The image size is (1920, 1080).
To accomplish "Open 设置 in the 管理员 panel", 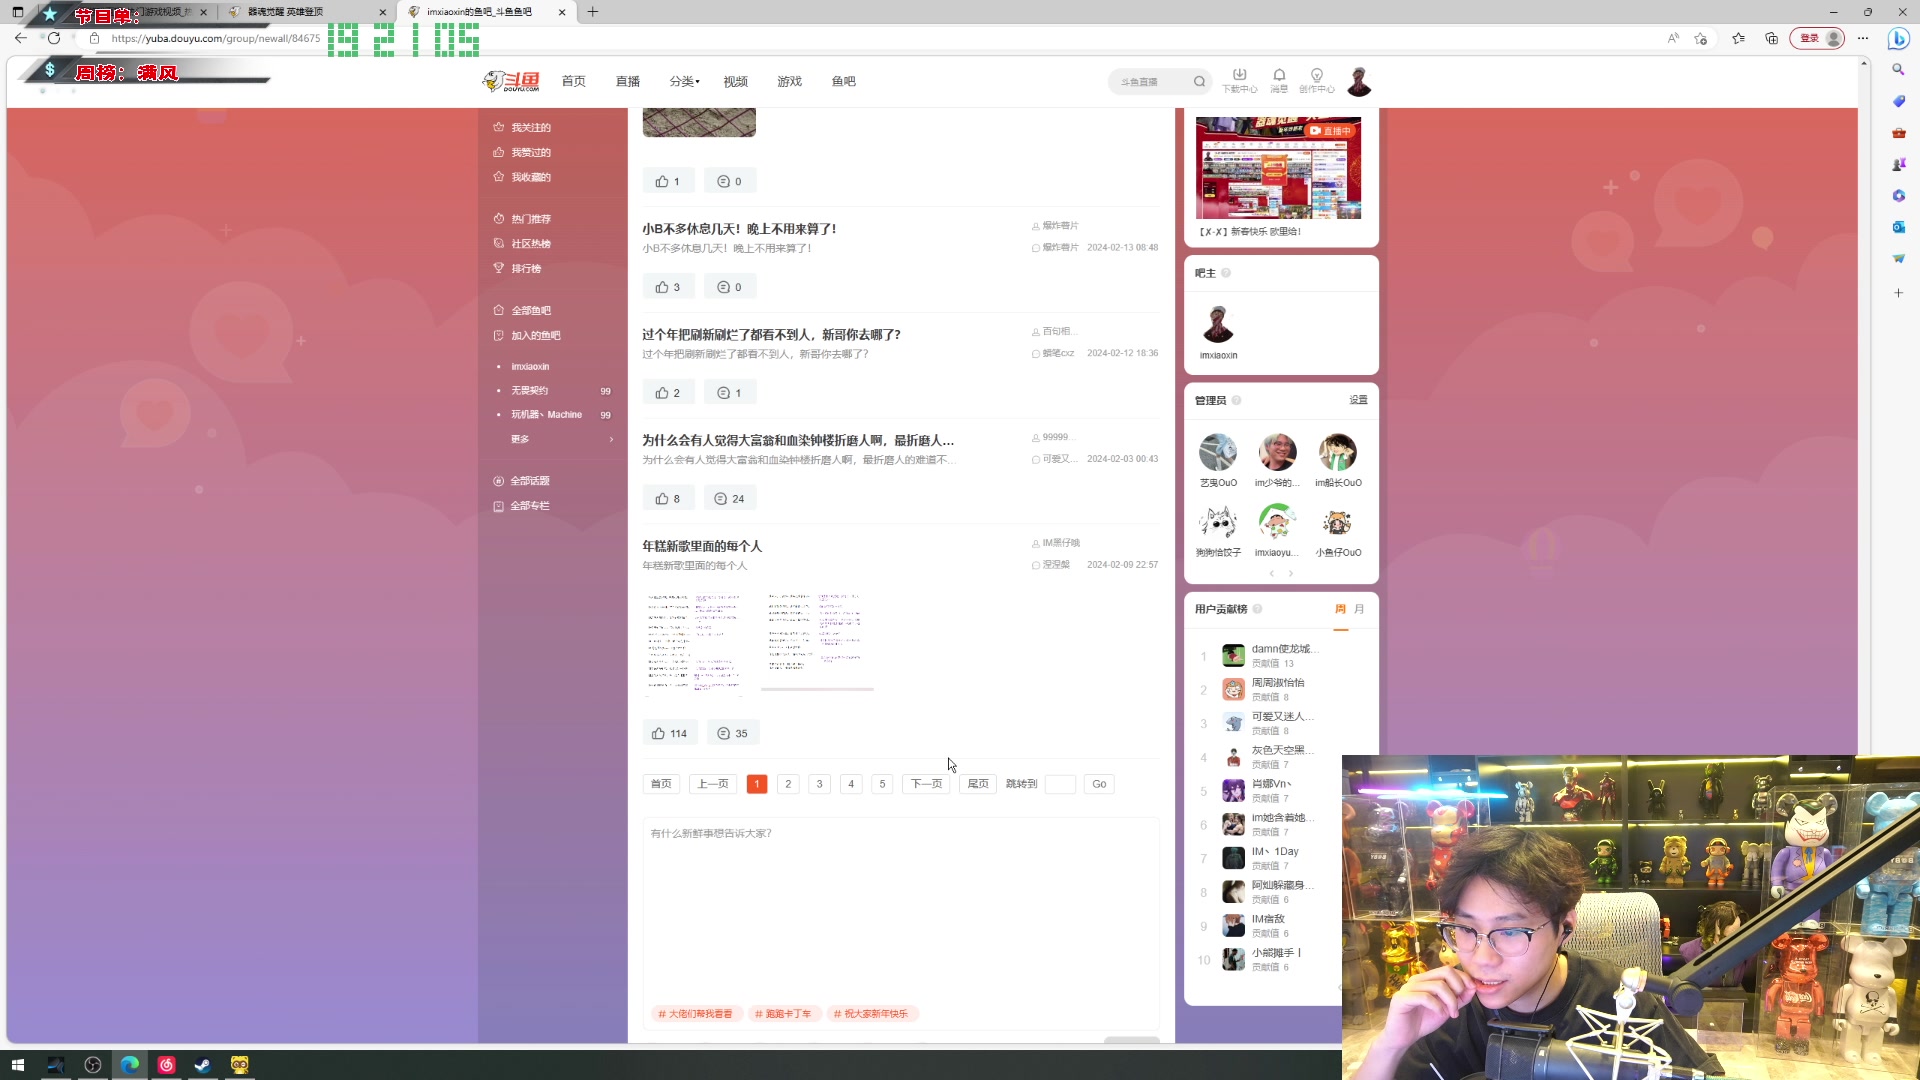I will point(1358,399).
